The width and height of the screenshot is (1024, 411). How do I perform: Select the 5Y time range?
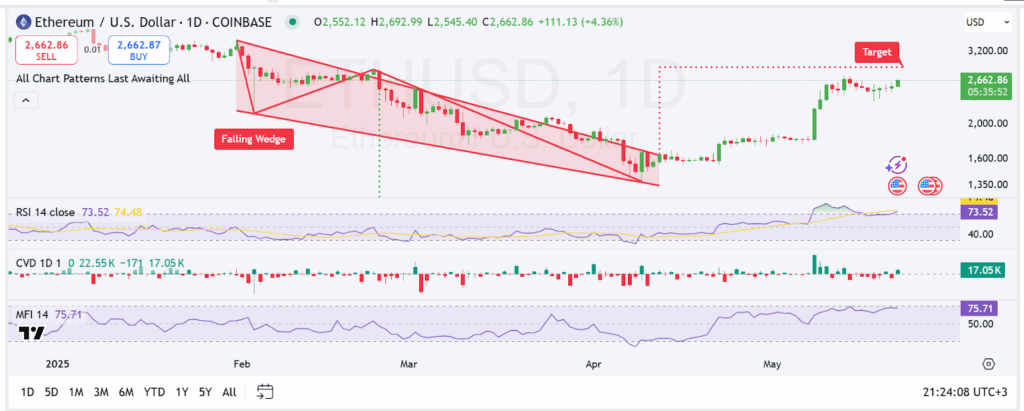click(x=205, y=392)
